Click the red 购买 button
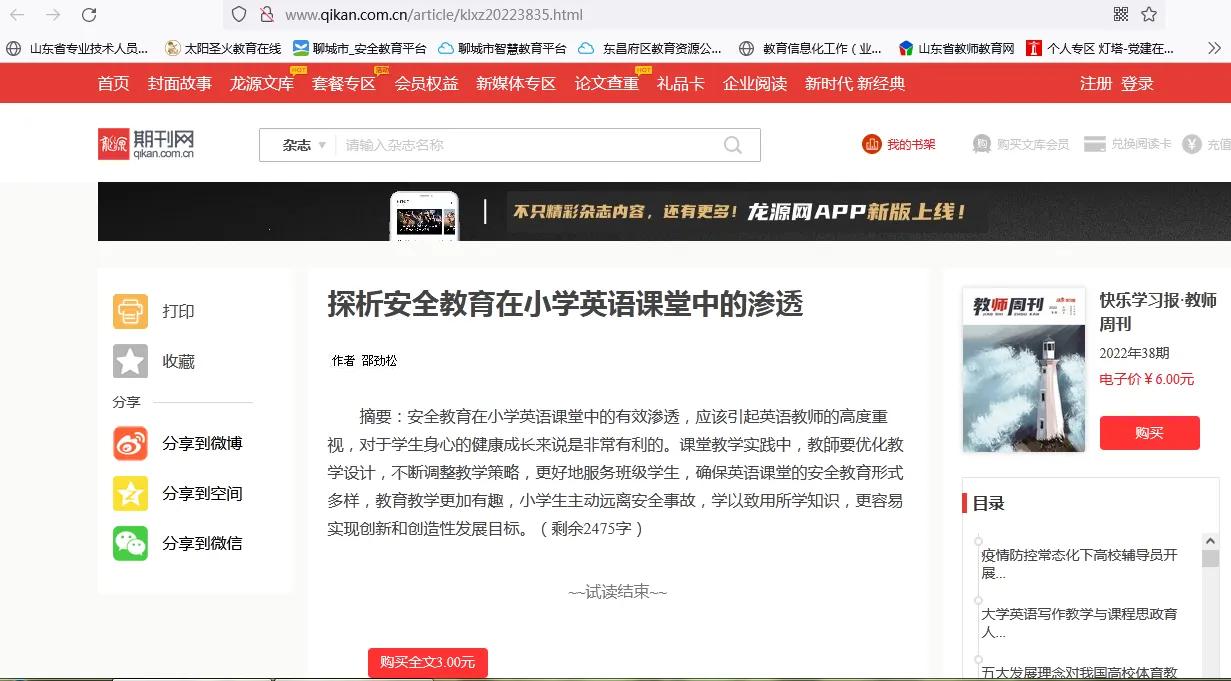 [x=1149, y=433]
